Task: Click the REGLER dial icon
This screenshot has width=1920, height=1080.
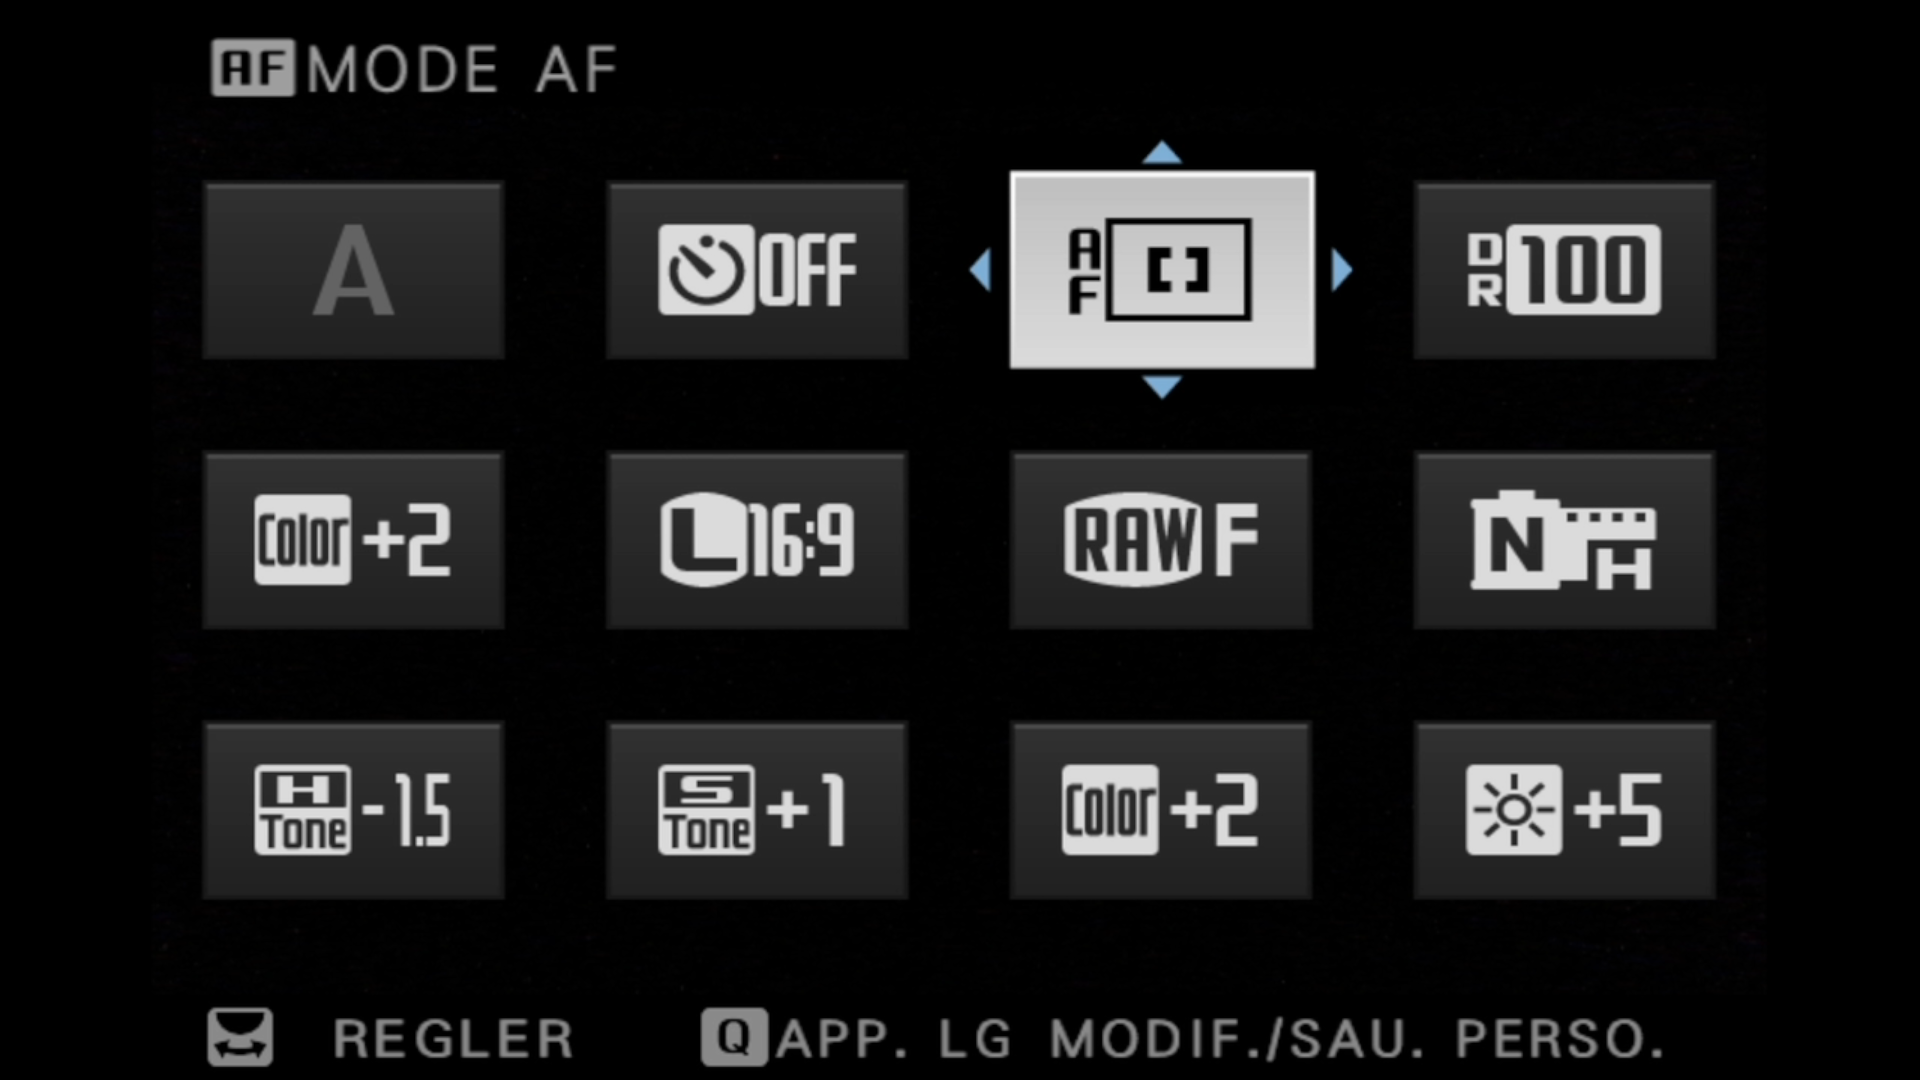Action: click(240, 1037)
